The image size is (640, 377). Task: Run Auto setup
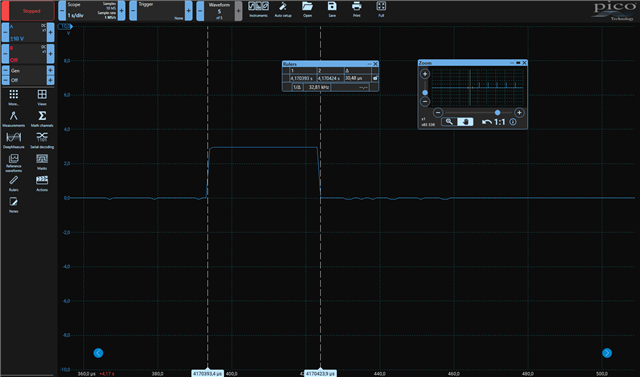click(x=282, y=9)
